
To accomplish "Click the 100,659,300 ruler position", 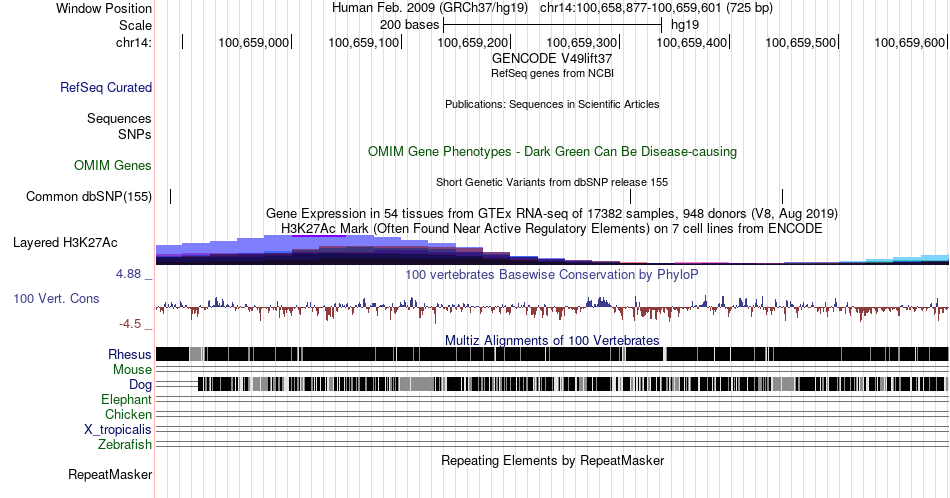I will click(x=582, y=42).
